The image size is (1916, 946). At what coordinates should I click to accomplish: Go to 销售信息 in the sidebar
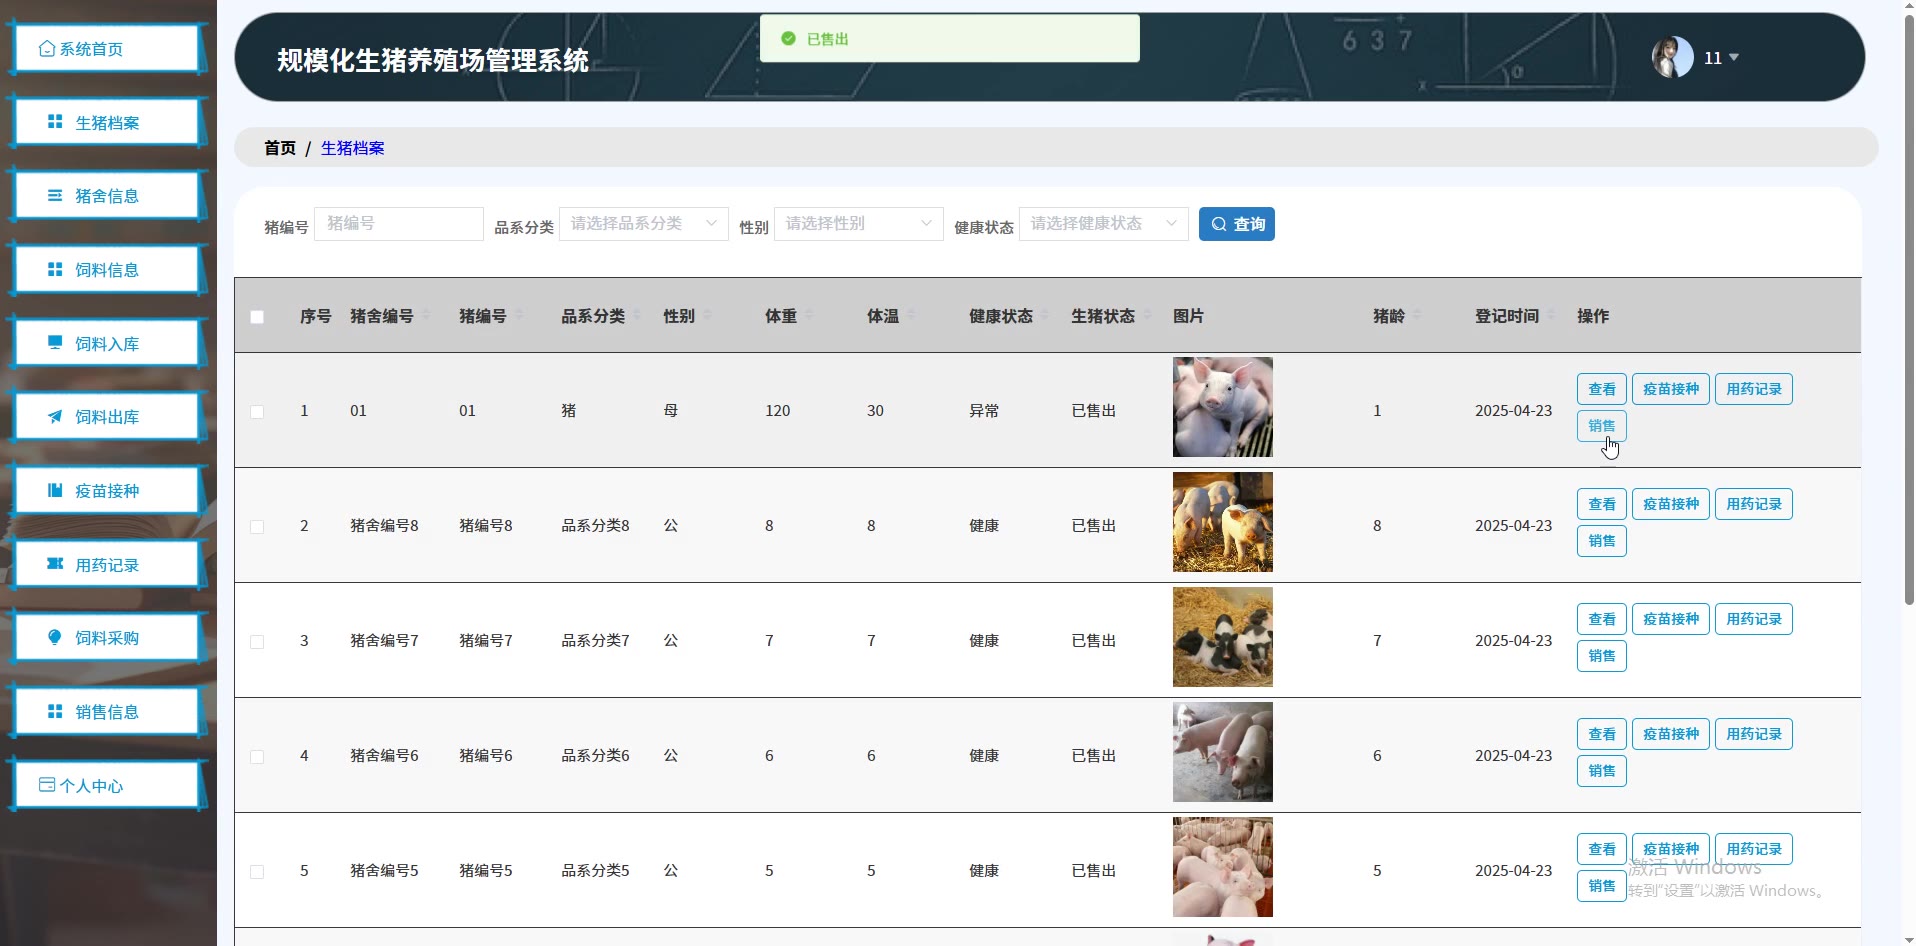[x=106, y=712]
